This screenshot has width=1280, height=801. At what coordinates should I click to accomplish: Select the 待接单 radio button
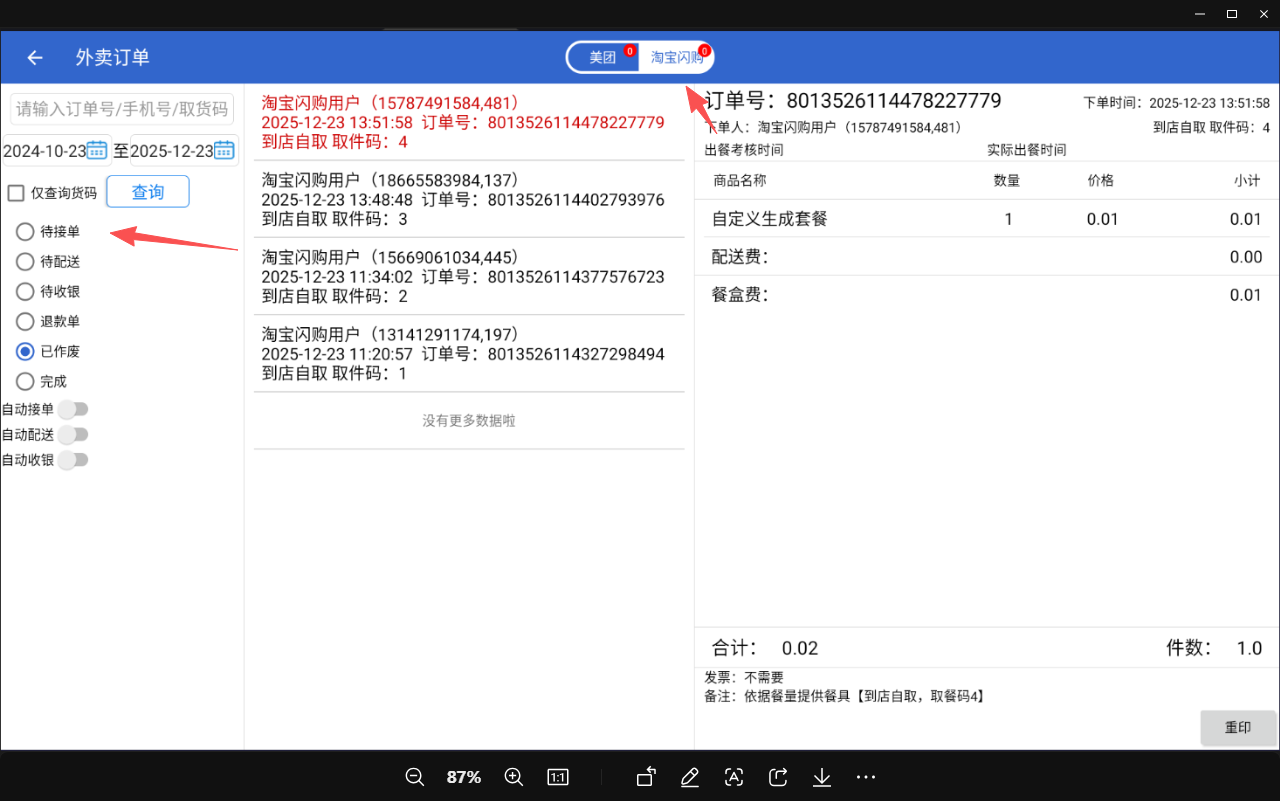point(25,232)
